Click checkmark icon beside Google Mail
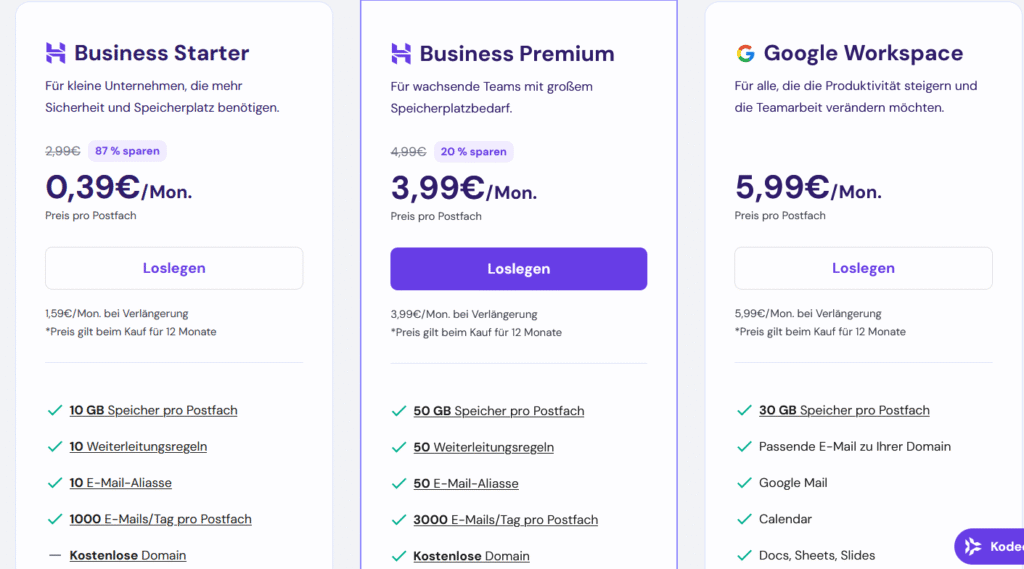This screenshot has height=569, width=1024. [x=744, y=483]
